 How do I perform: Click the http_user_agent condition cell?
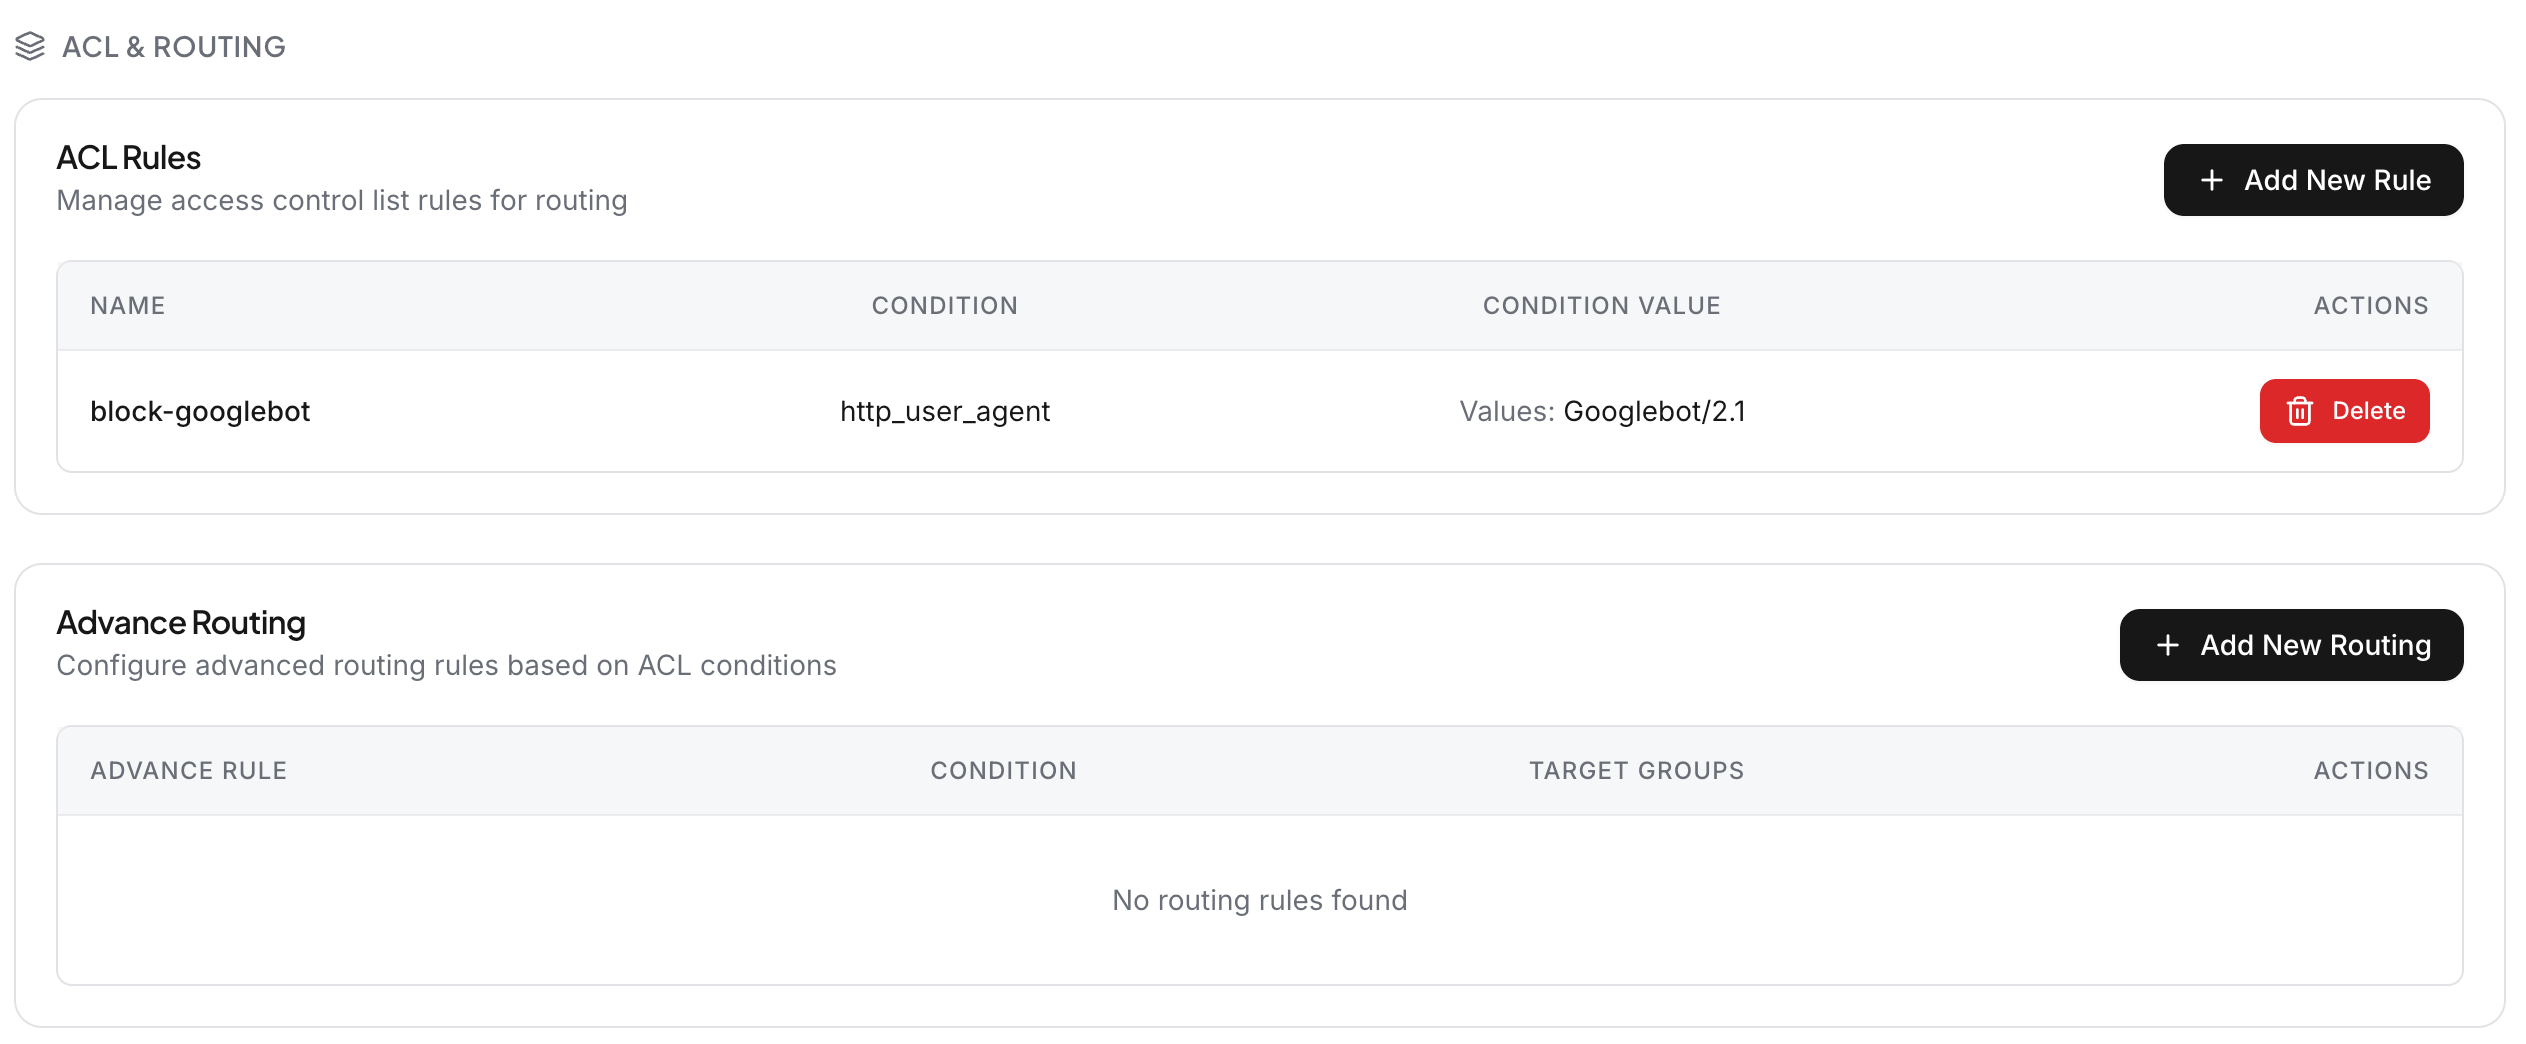click(x=945, y=411)
